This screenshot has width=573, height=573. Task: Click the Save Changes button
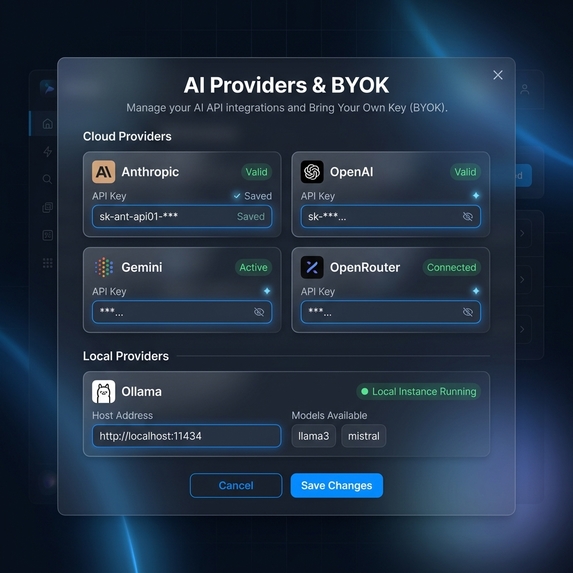tap(337, 485)
